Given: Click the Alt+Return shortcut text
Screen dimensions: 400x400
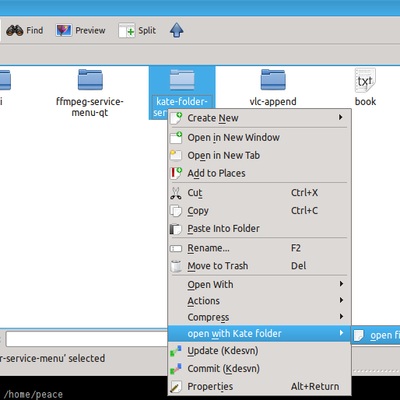Looking at the screenshot, I should (x=315, y=387).
